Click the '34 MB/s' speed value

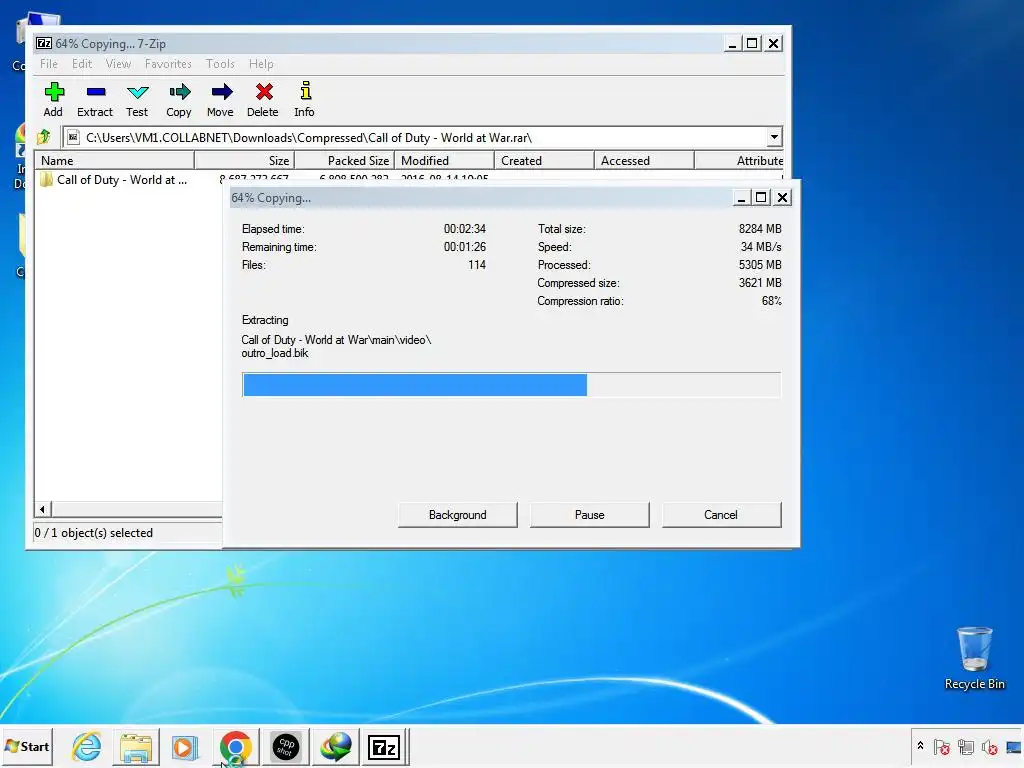point(761,247)
